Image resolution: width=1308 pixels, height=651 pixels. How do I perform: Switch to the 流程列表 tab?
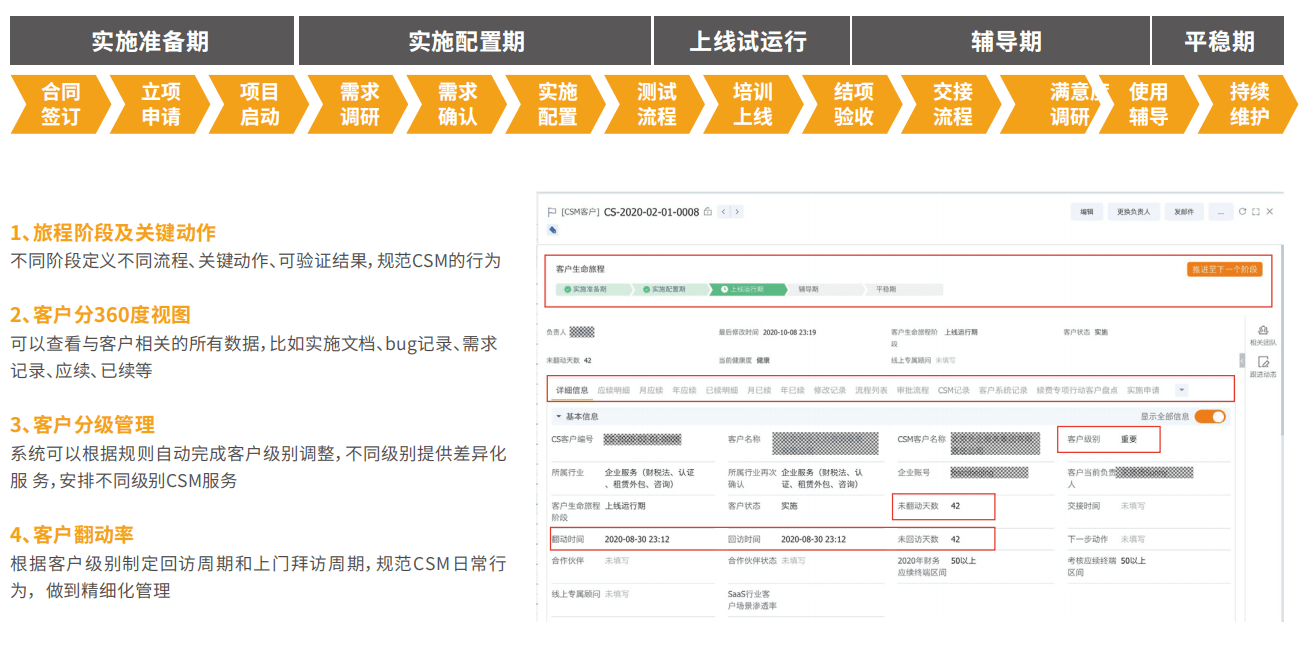871,390
